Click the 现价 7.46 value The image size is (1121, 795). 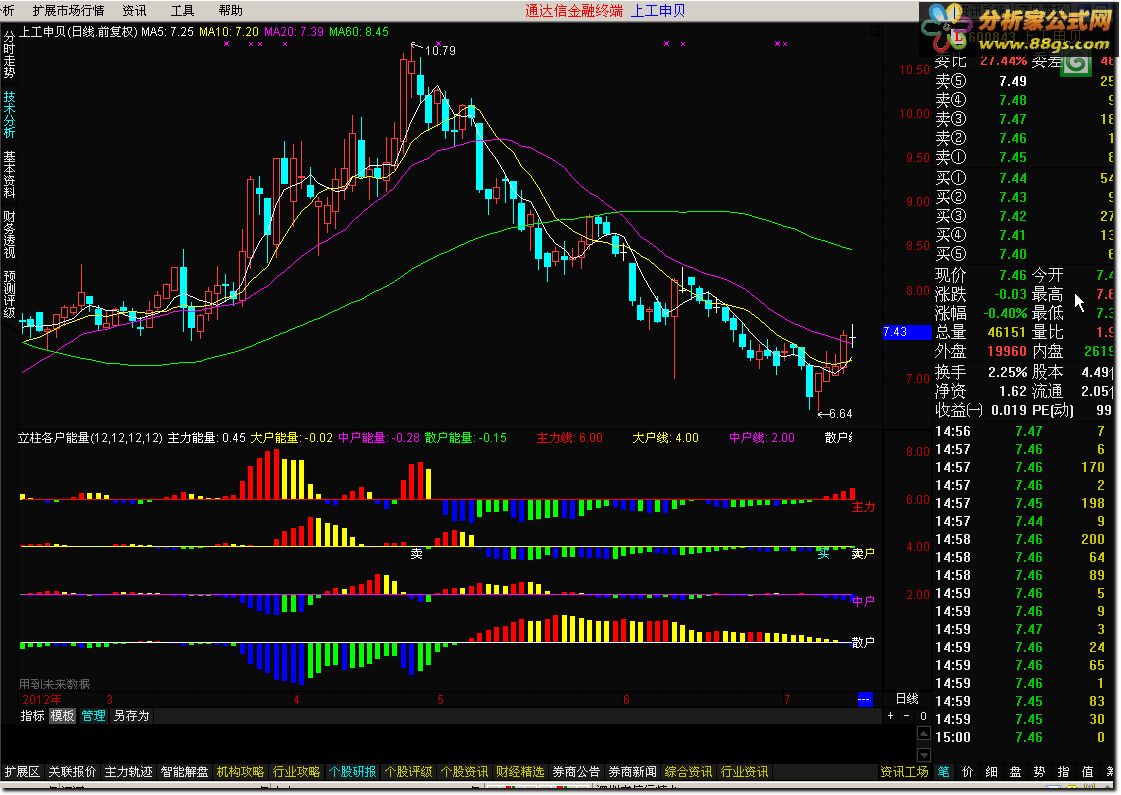pos(1013,275)
